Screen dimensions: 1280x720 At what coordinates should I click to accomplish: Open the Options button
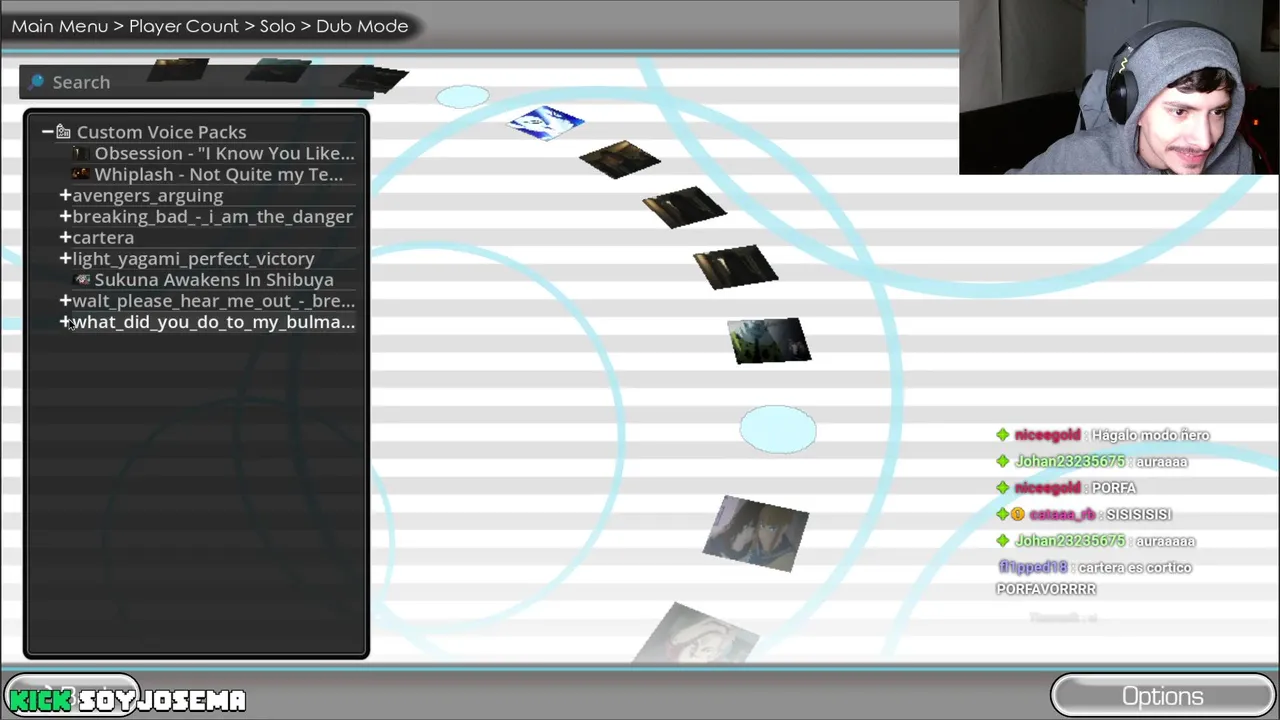[1162, 696]
